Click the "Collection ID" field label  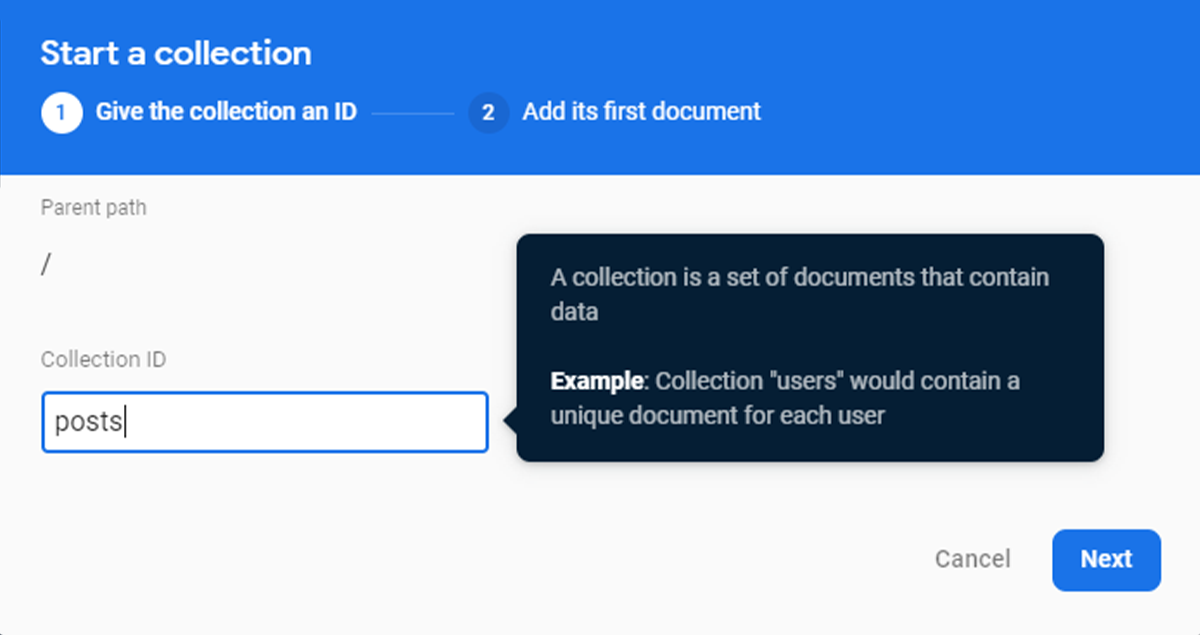[x=103, y=359]
